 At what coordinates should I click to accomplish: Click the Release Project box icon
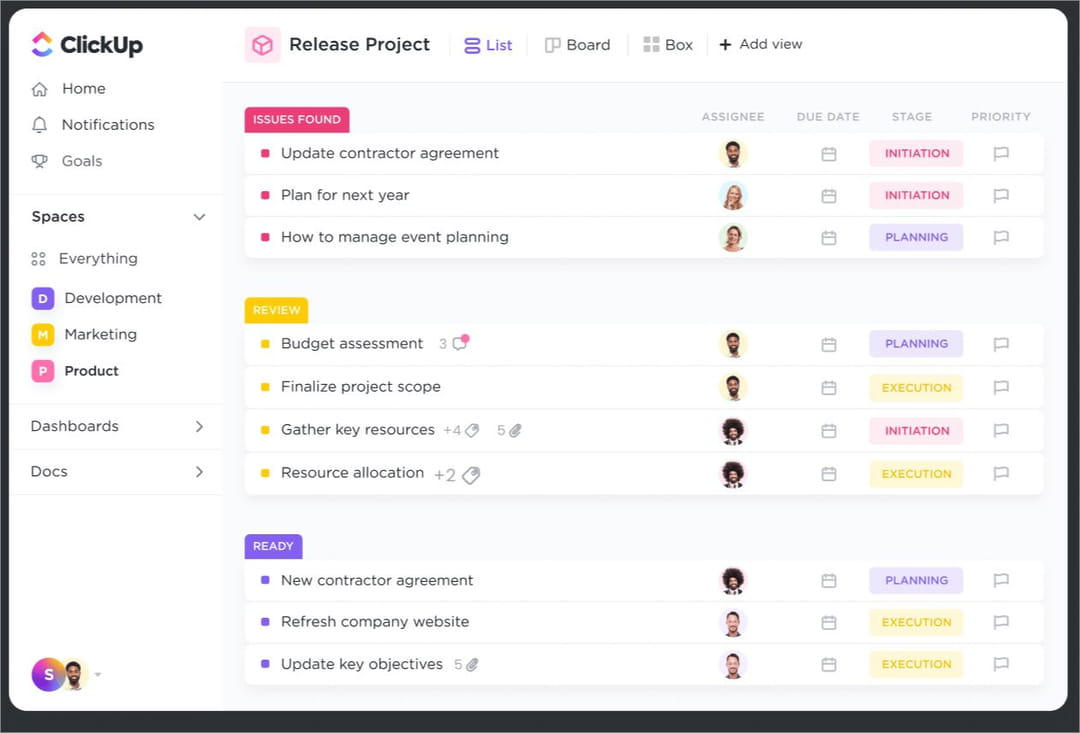(262, 45)
